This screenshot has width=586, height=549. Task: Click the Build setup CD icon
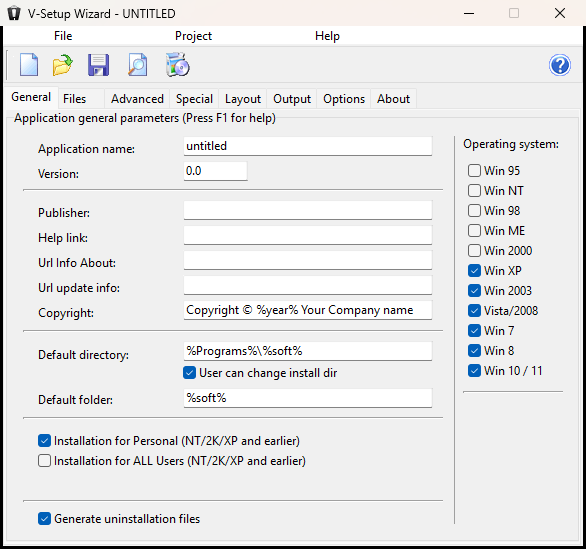(x=178, y=65)
